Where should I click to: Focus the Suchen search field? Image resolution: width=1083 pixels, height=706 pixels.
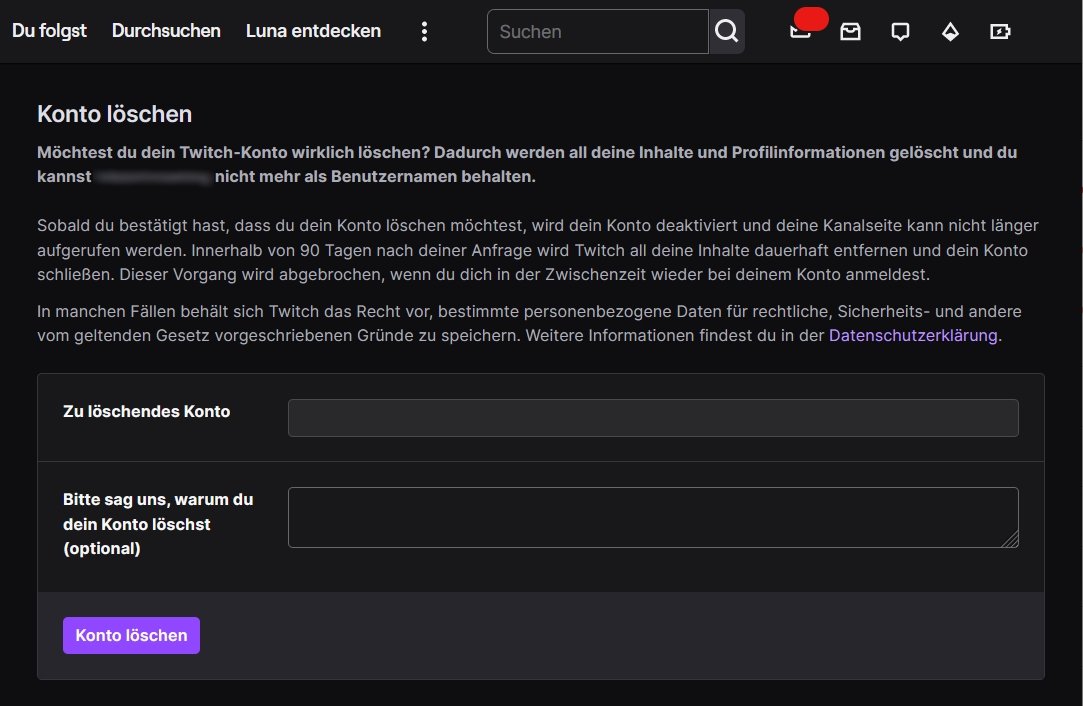tap(597, 32)
